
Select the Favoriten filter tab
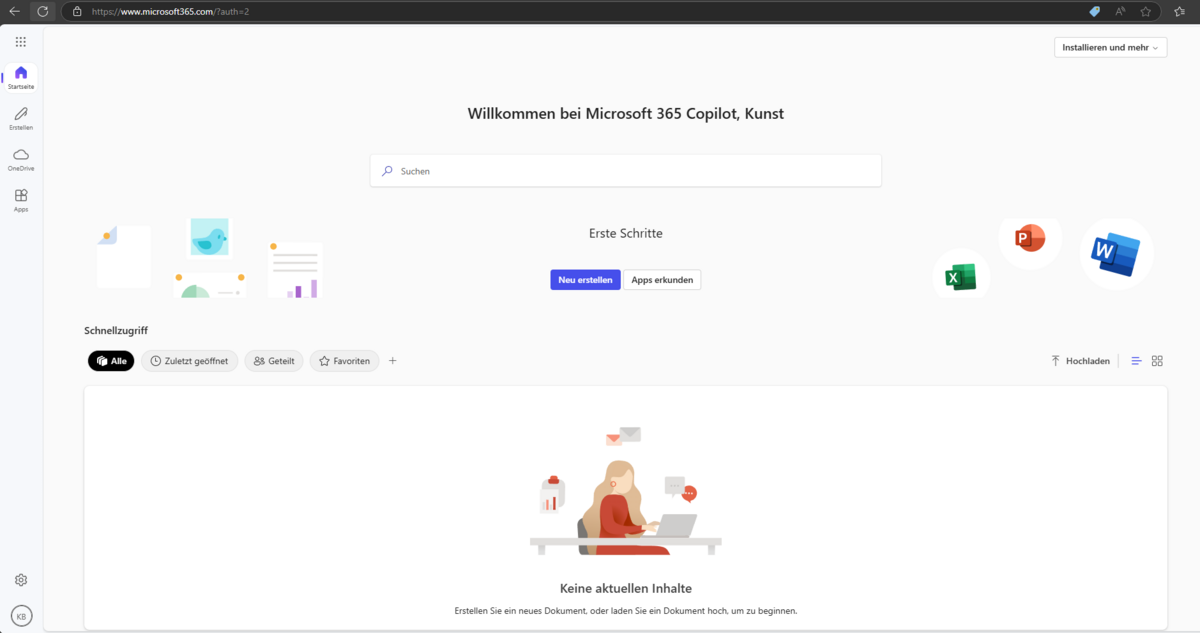[344, 361]
